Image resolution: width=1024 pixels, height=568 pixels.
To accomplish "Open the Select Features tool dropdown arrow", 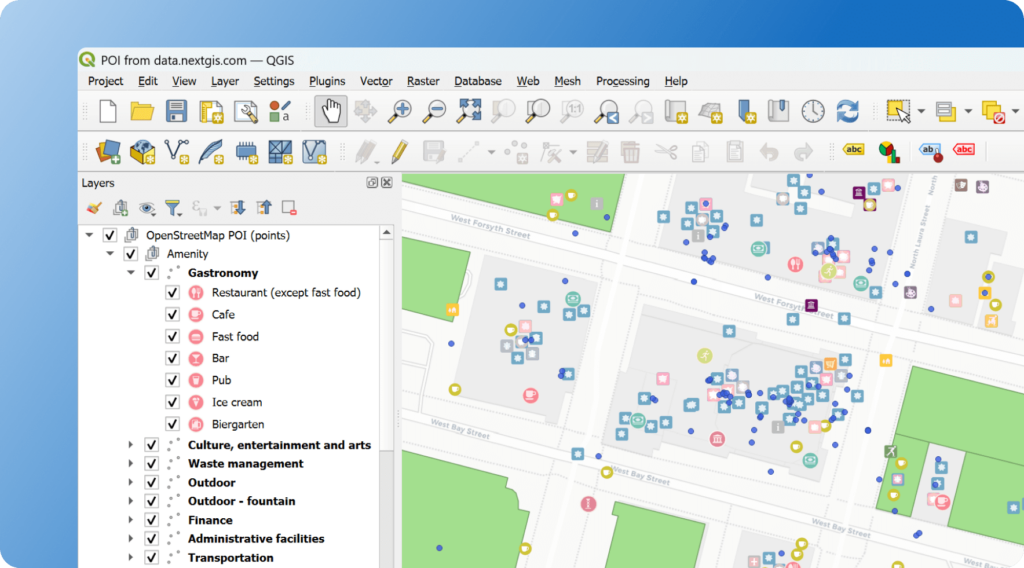I will click(921, 112).
